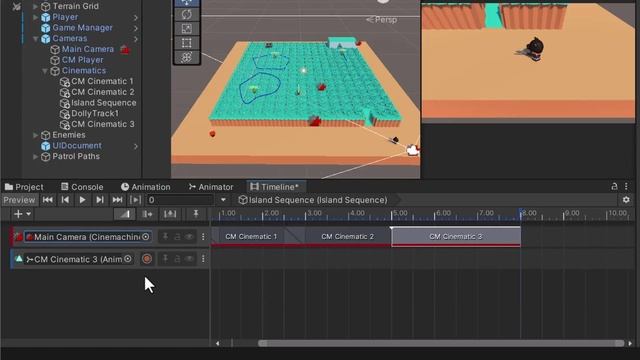The height and width of the screenshot is (360, 640).
Task: Click the current frame number field
Action: coord(180,200)
